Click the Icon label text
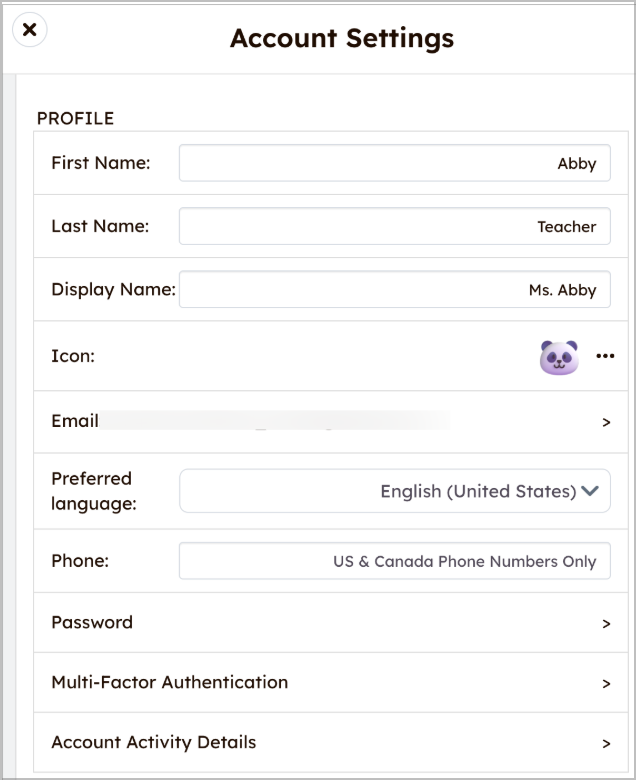The width and height of the screenshot is (636, 780). 73,355
